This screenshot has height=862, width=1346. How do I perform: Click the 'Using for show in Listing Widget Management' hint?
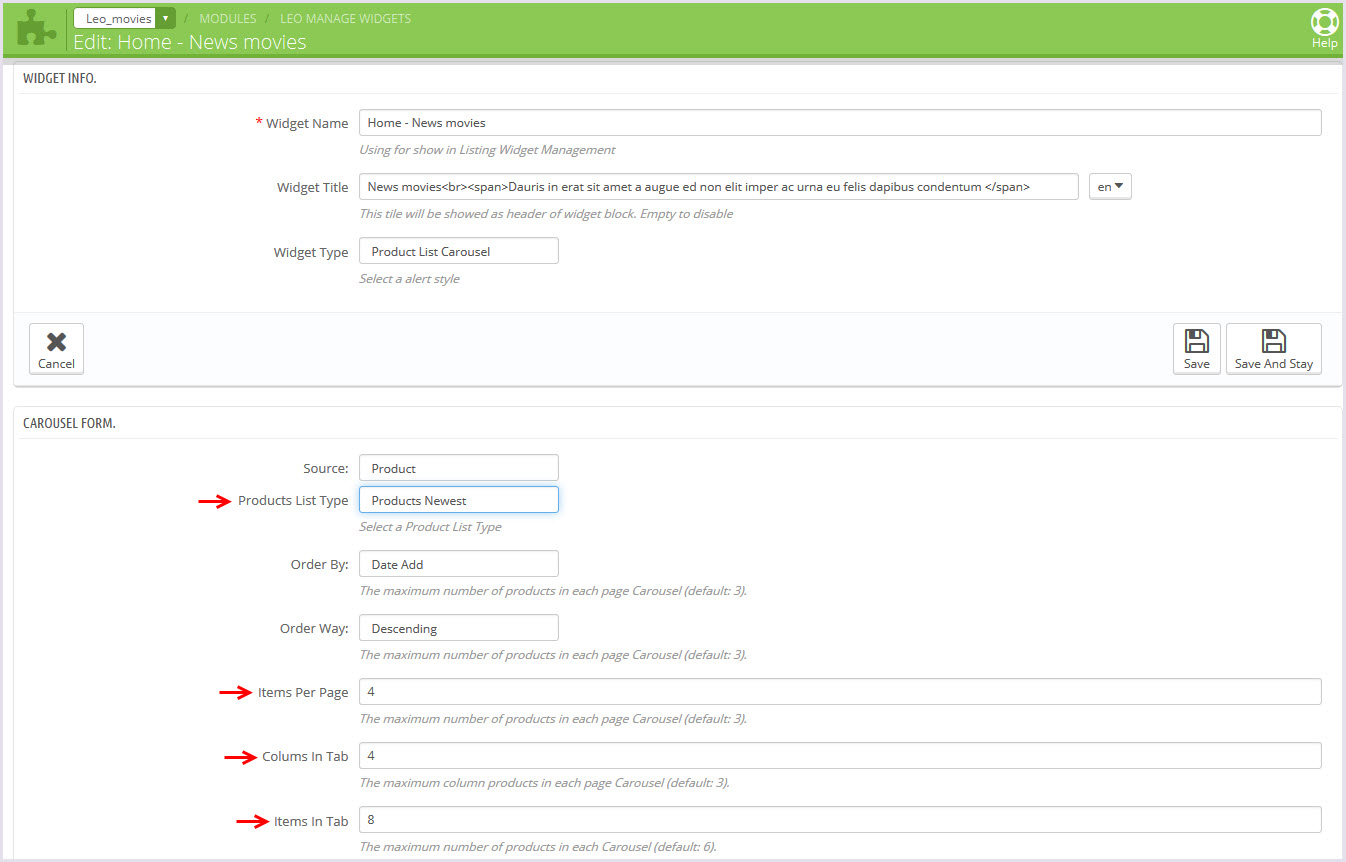coord(487,150)
